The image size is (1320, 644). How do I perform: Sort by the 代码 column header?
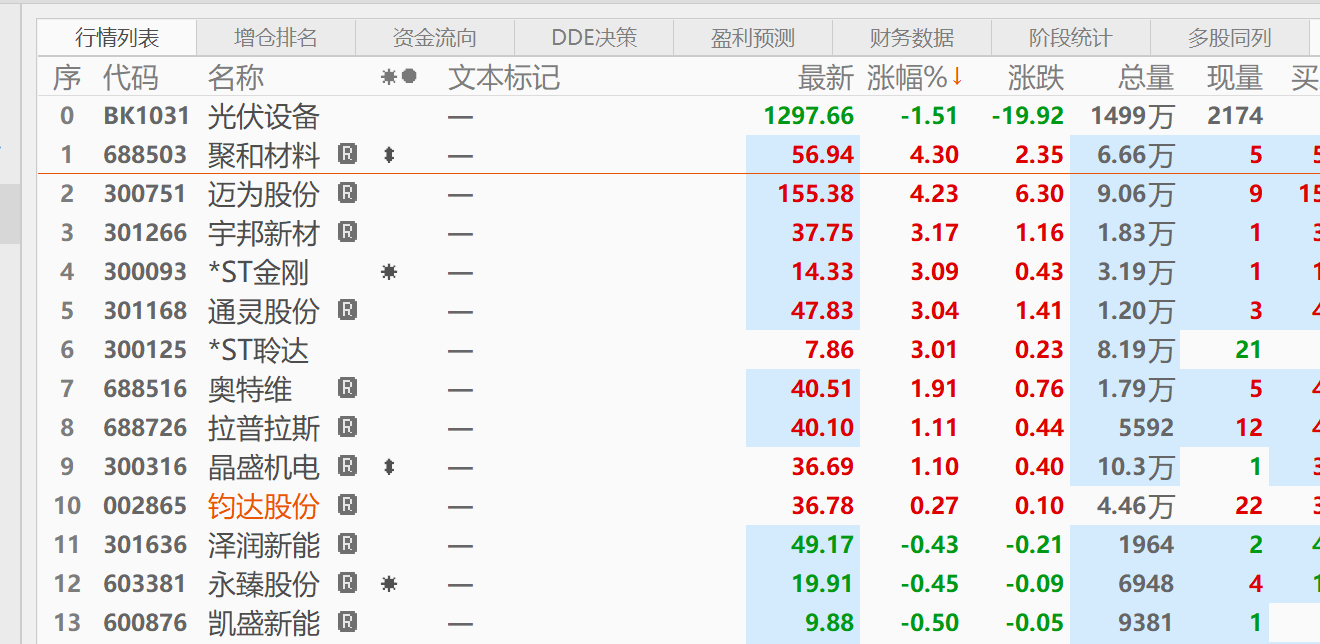[130, 77]
